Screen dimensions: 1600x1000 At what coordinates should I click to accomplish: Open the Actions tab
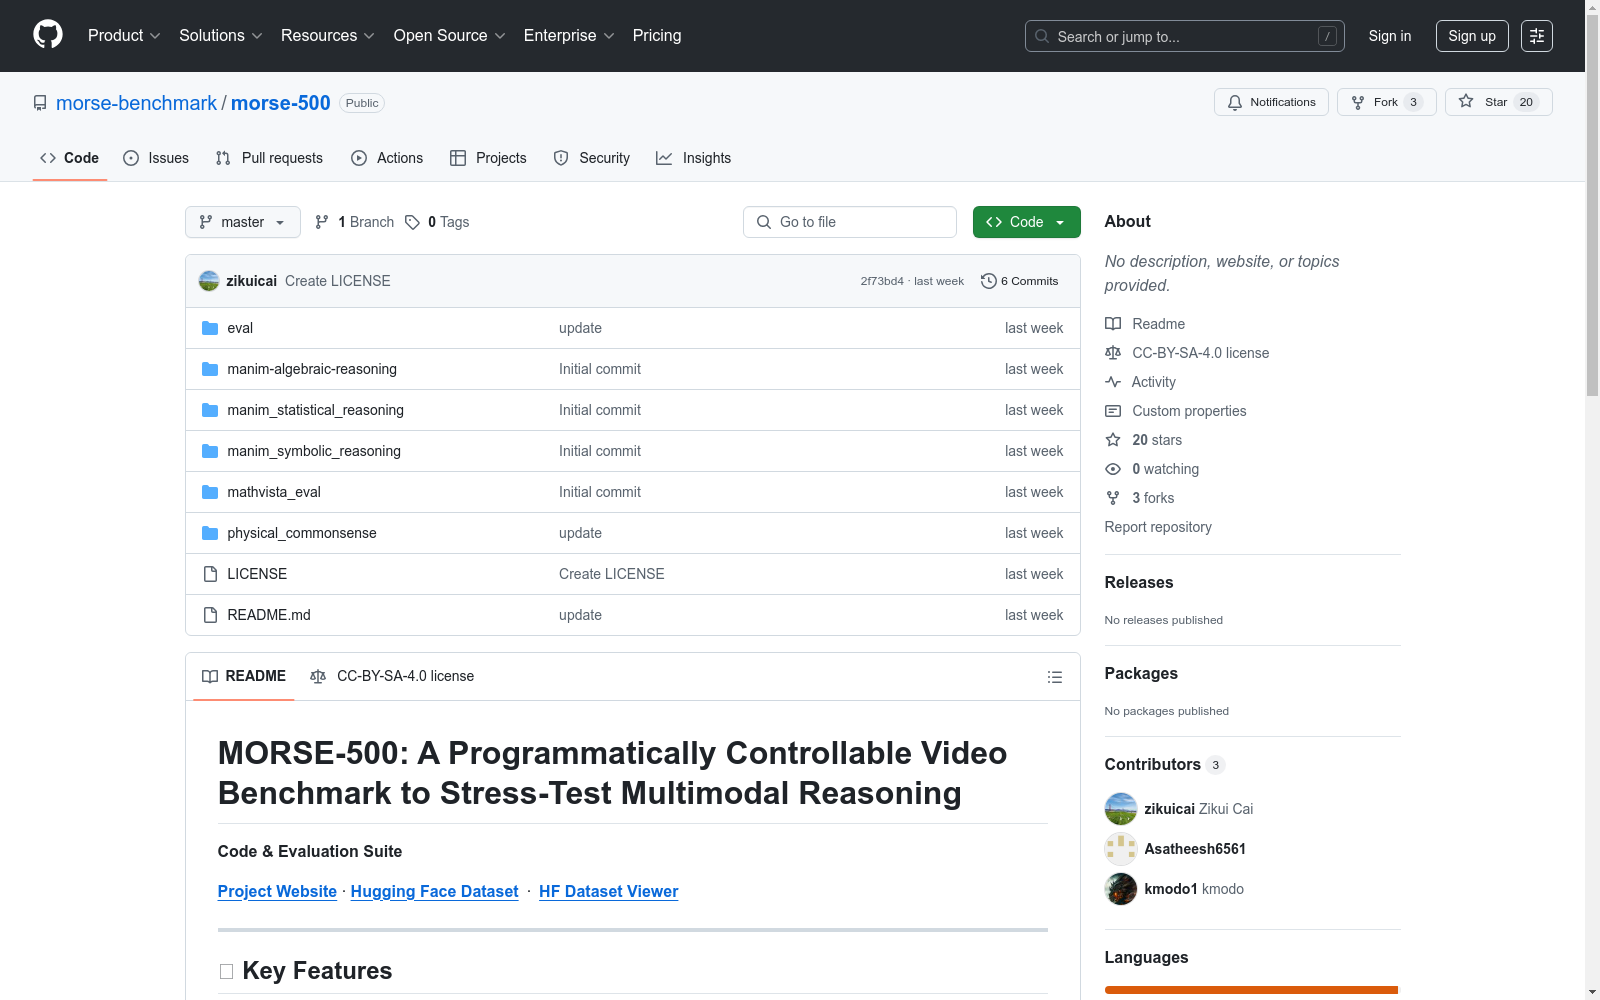(x=387, y=158)
